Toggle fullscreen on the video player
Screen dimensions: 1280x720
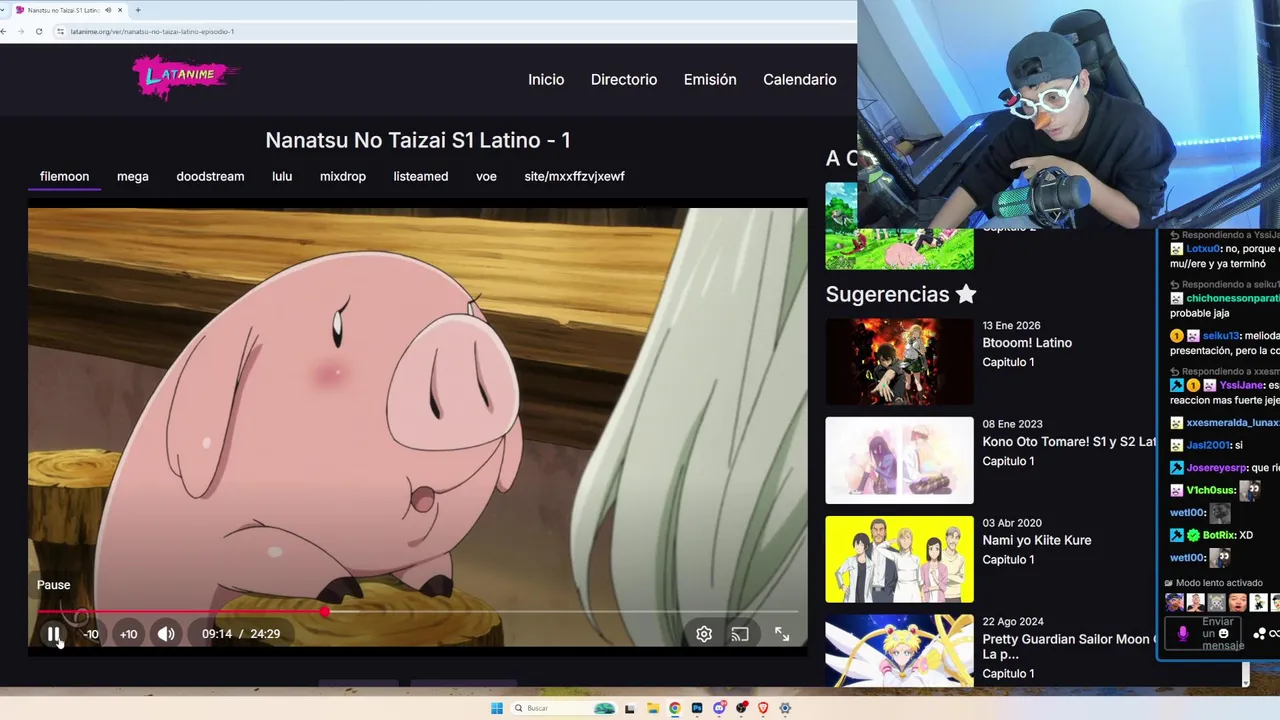point(782,634)
